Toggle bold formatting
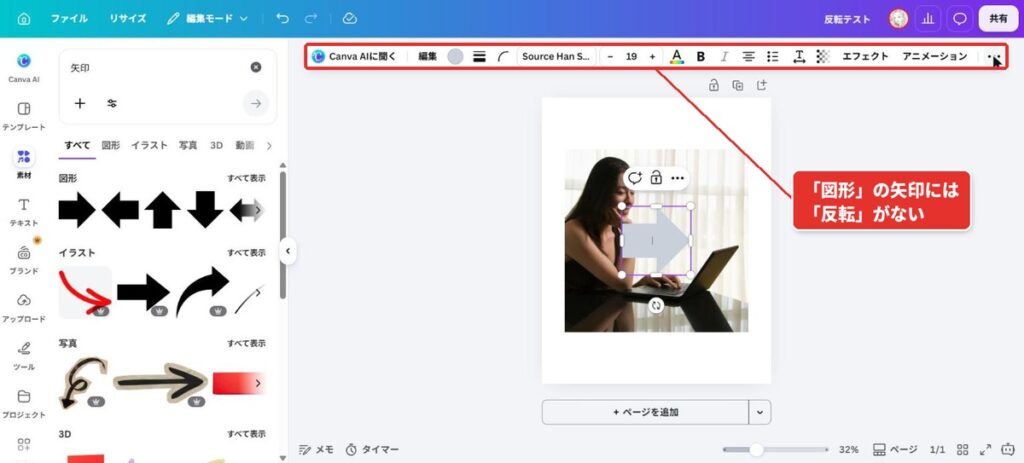The image size is (1024, 463). click(701, 57)
